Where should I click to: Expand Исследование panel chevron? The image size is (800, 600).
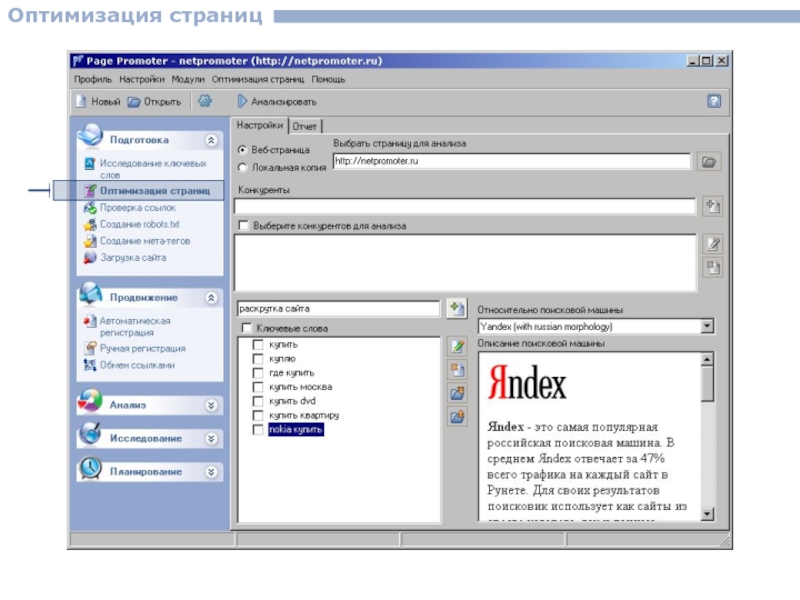tap(211, 438)
